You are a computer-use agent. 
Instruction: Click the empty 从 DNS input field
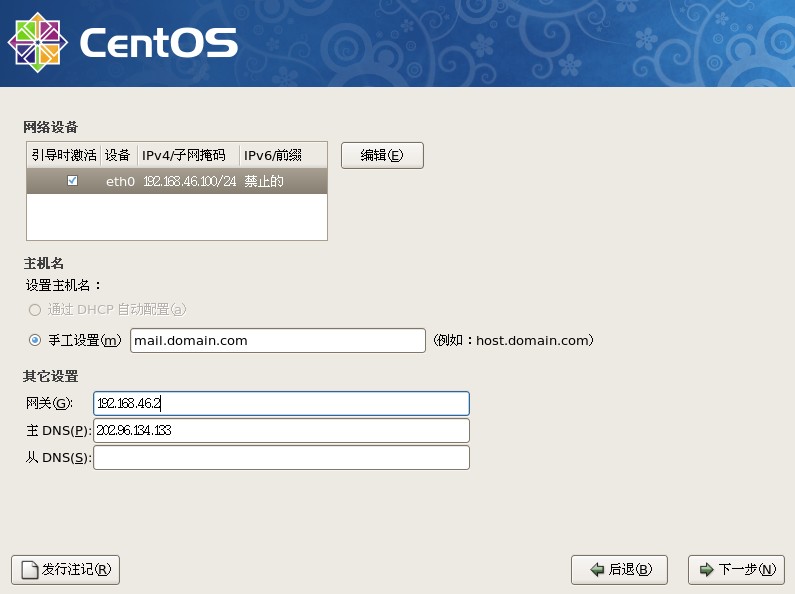(x=281, y=457)
